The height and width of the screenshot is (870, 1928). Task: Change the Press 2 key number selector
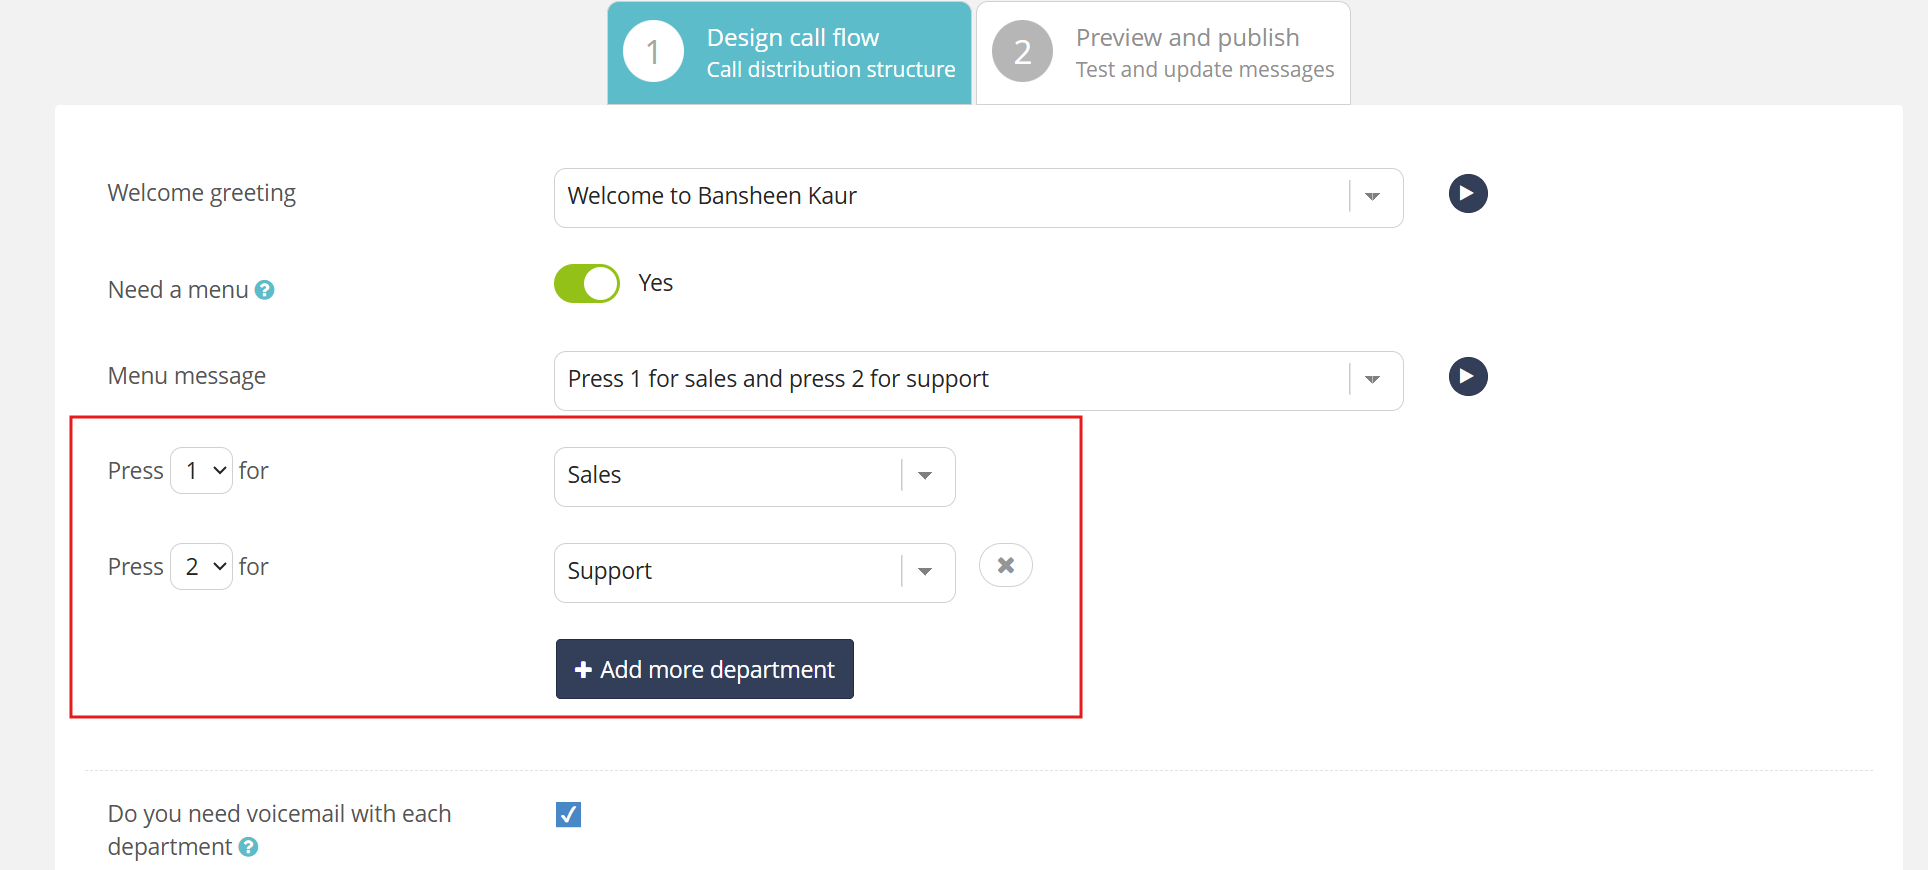(x=202, y=567)
